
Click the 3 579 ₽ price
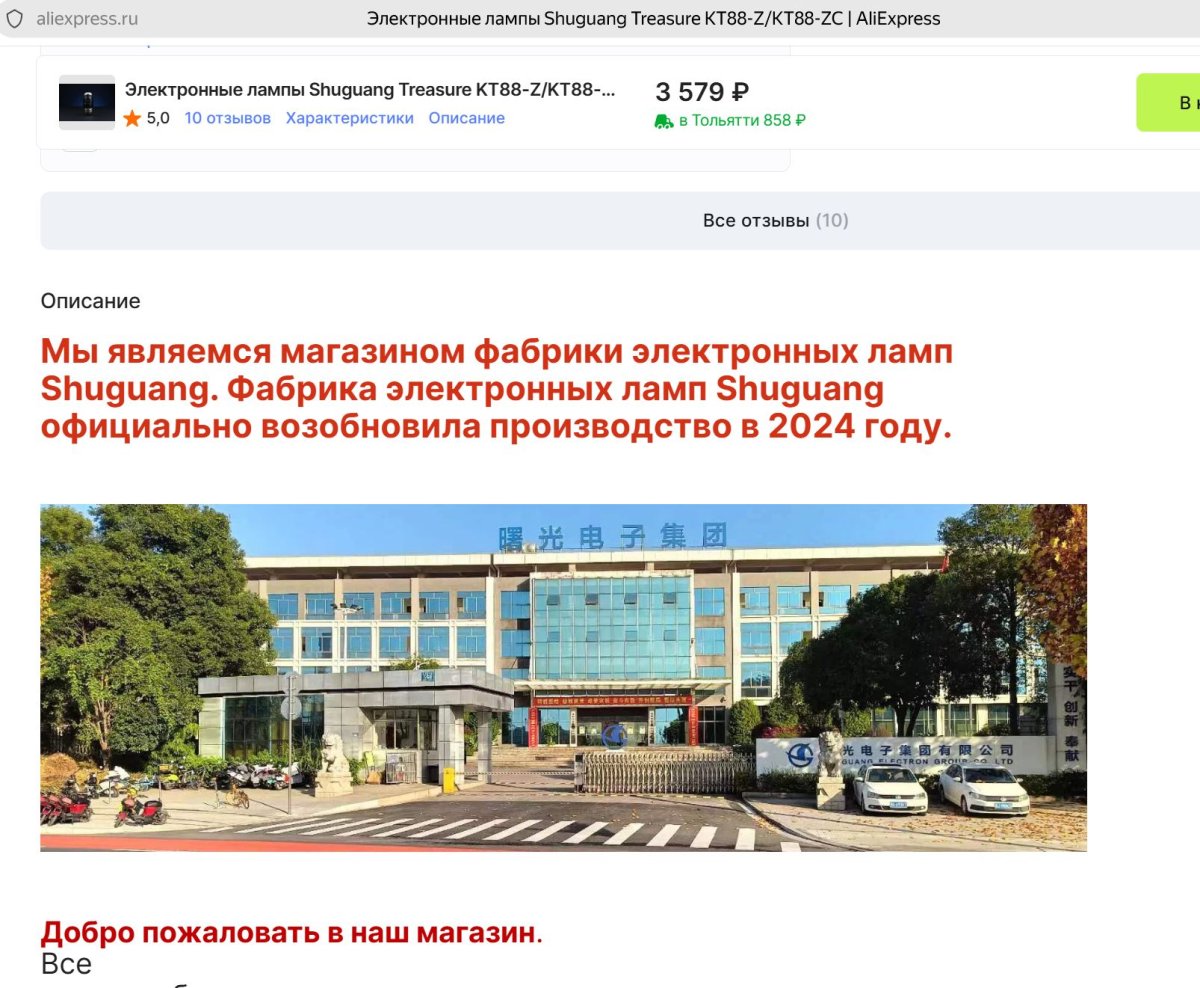702,92
